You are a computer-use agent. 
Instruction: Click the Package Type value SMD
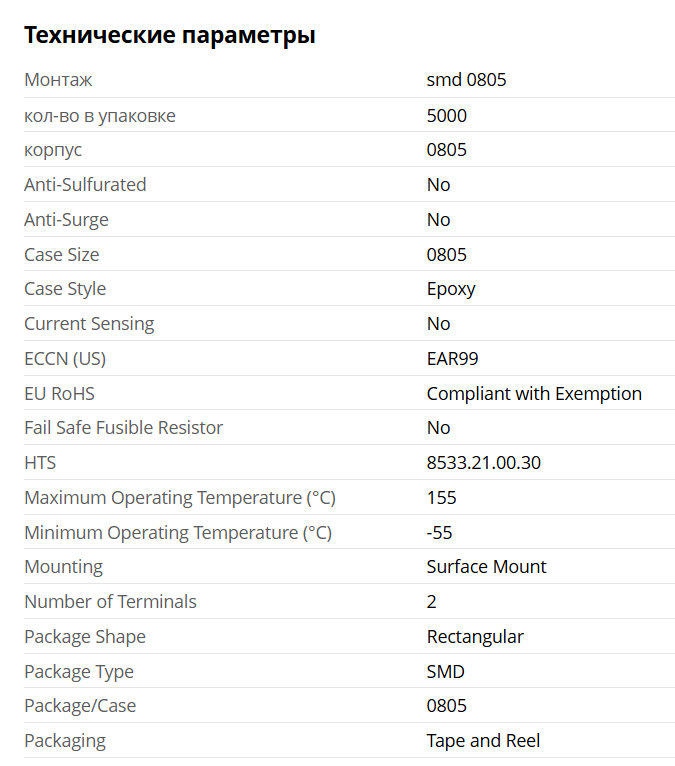[445, 672]
